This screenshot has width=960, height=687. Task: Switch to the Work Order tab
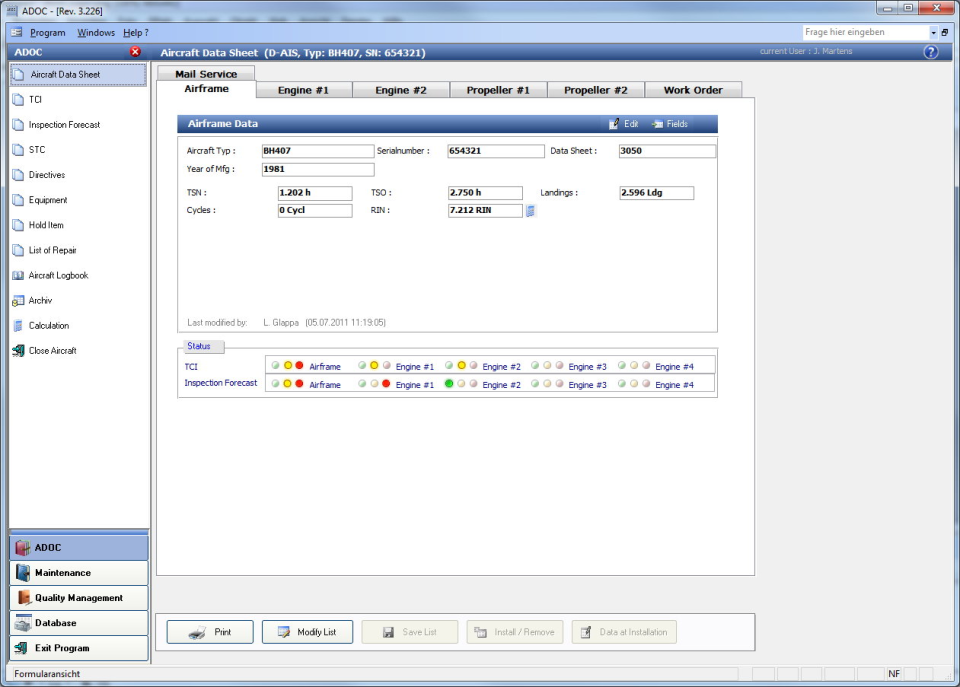point(694,89)
